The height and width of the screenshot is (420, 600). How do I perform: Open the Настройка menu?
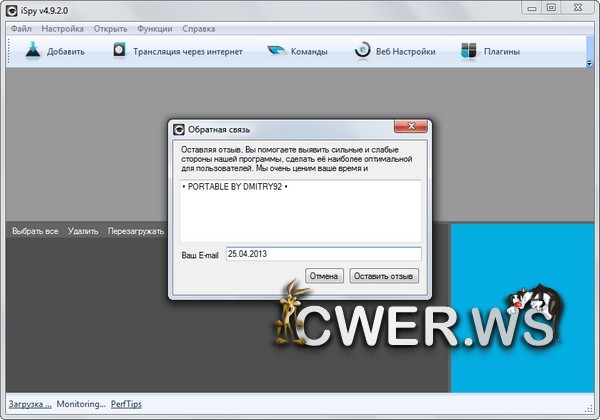point(62,29)
